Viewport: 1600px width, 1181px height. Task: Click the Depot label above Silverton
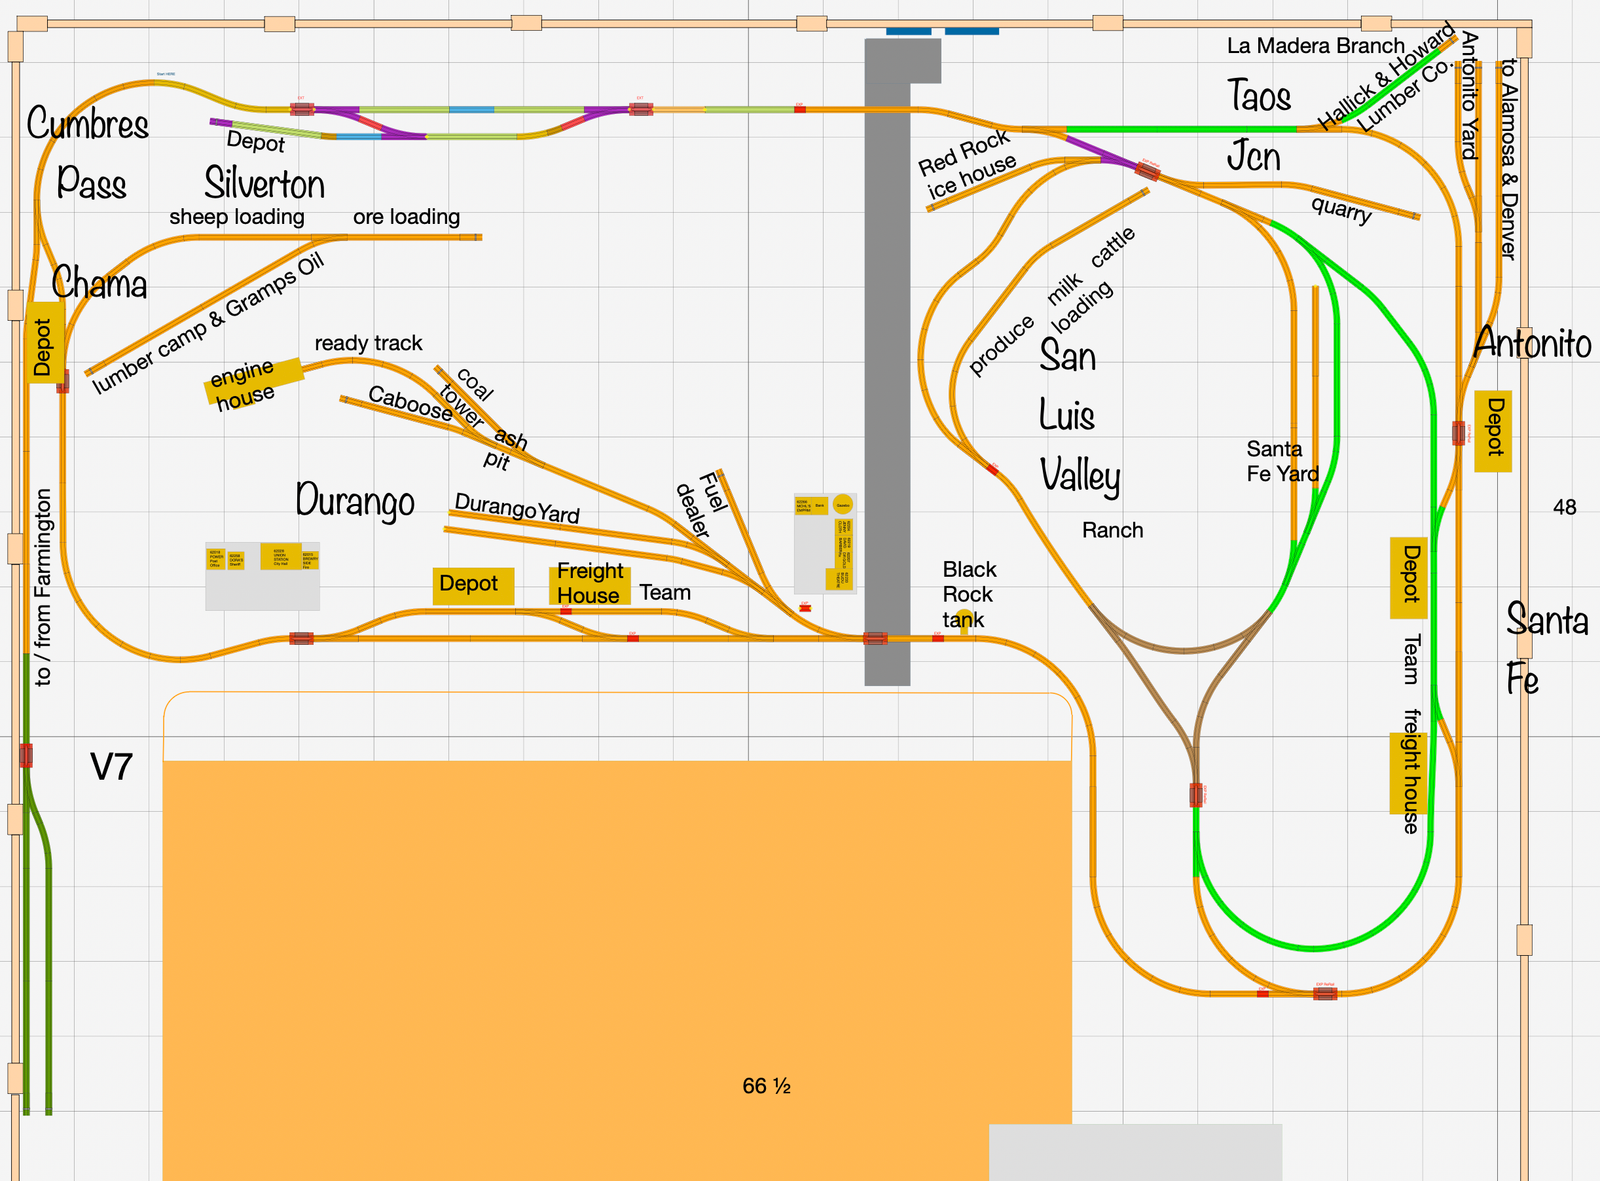pyautogui.click(x=256, y=142)
